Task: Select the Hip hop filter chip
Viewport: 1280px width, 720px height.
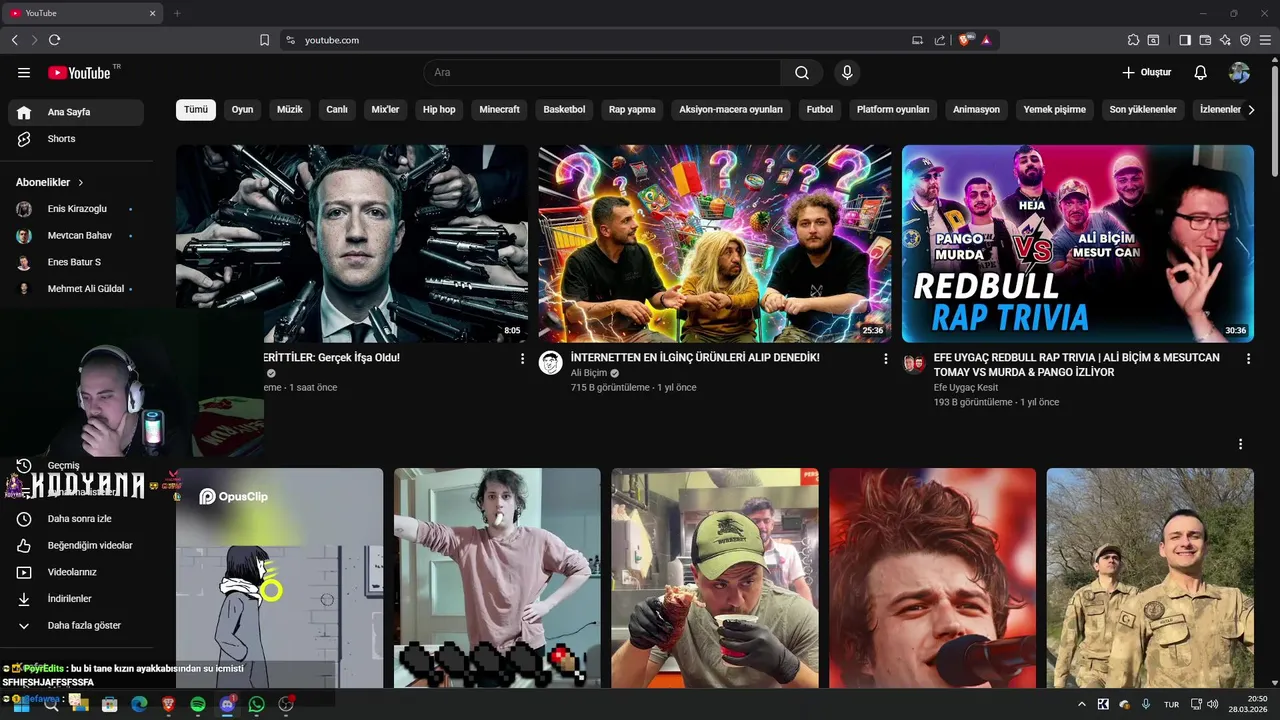Action: (439, 110)
